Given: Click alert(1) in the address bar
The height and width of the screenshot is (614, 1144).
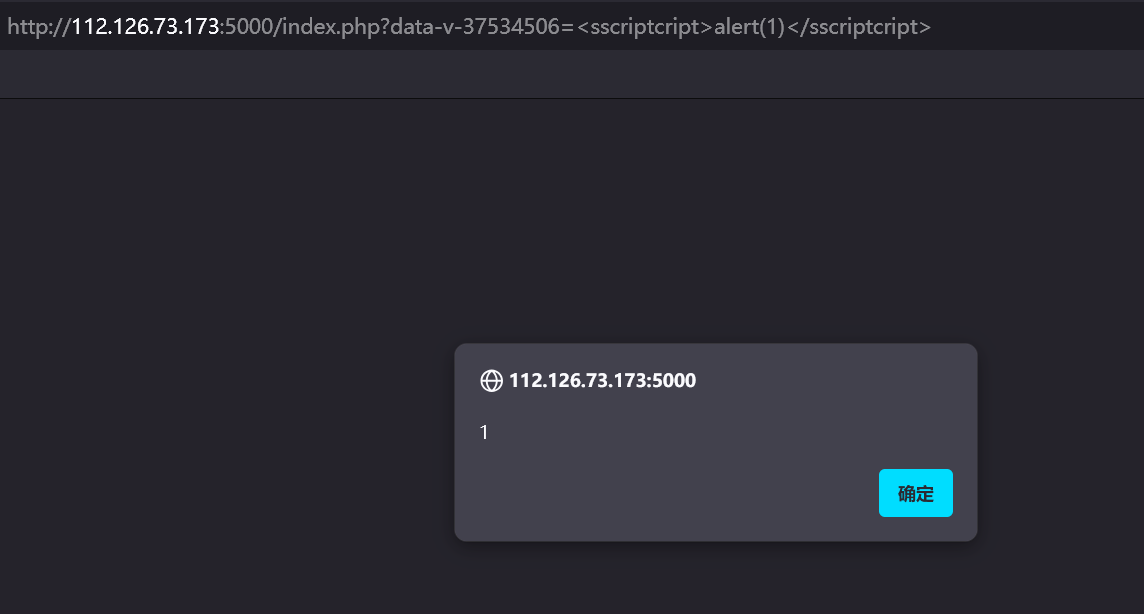Looking at the screenshot, I should tap(749, 27).
